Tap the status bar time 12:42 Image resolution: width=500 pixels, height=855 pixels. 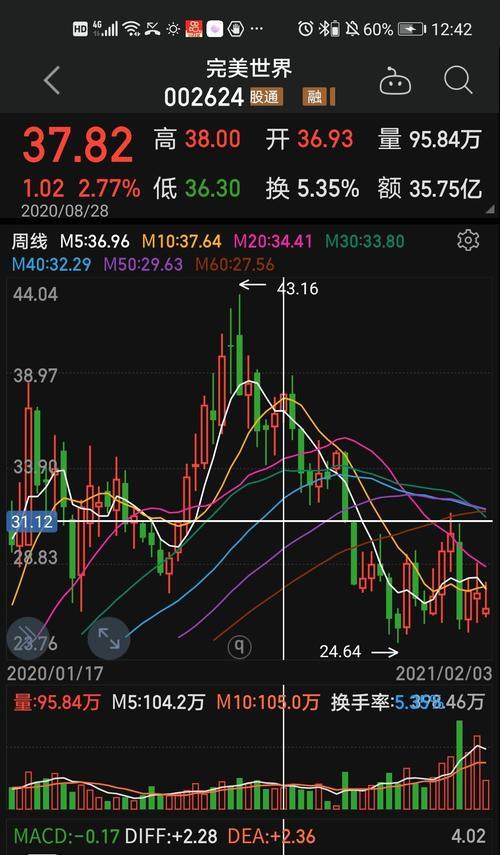tap(451, 29)
